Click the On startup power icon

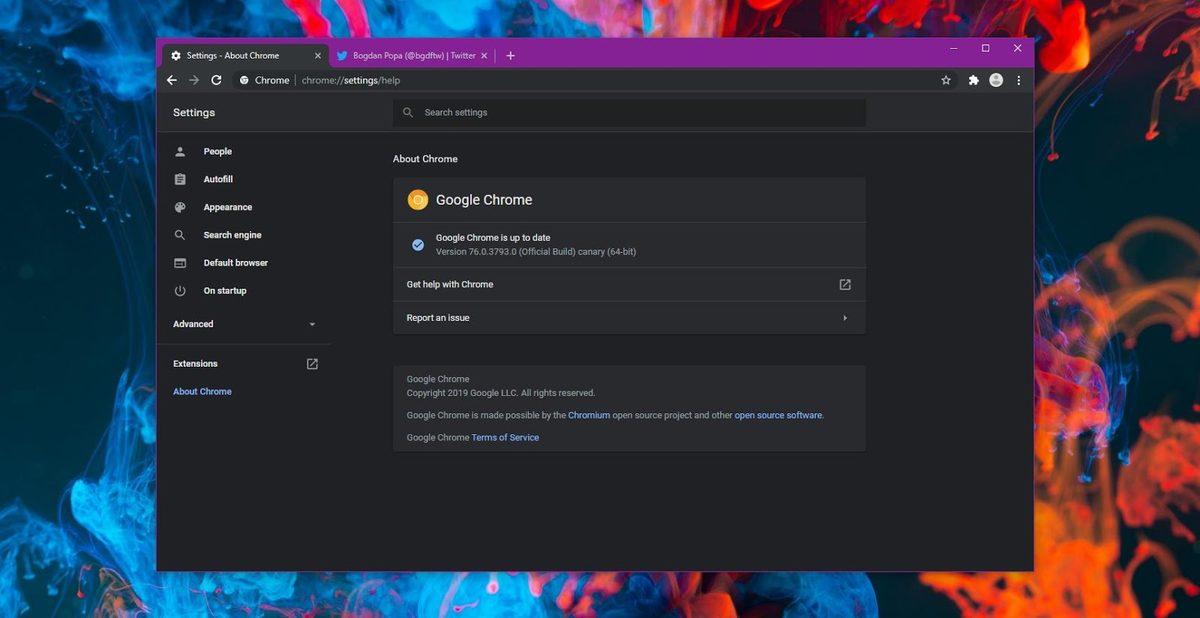(181, 290)
